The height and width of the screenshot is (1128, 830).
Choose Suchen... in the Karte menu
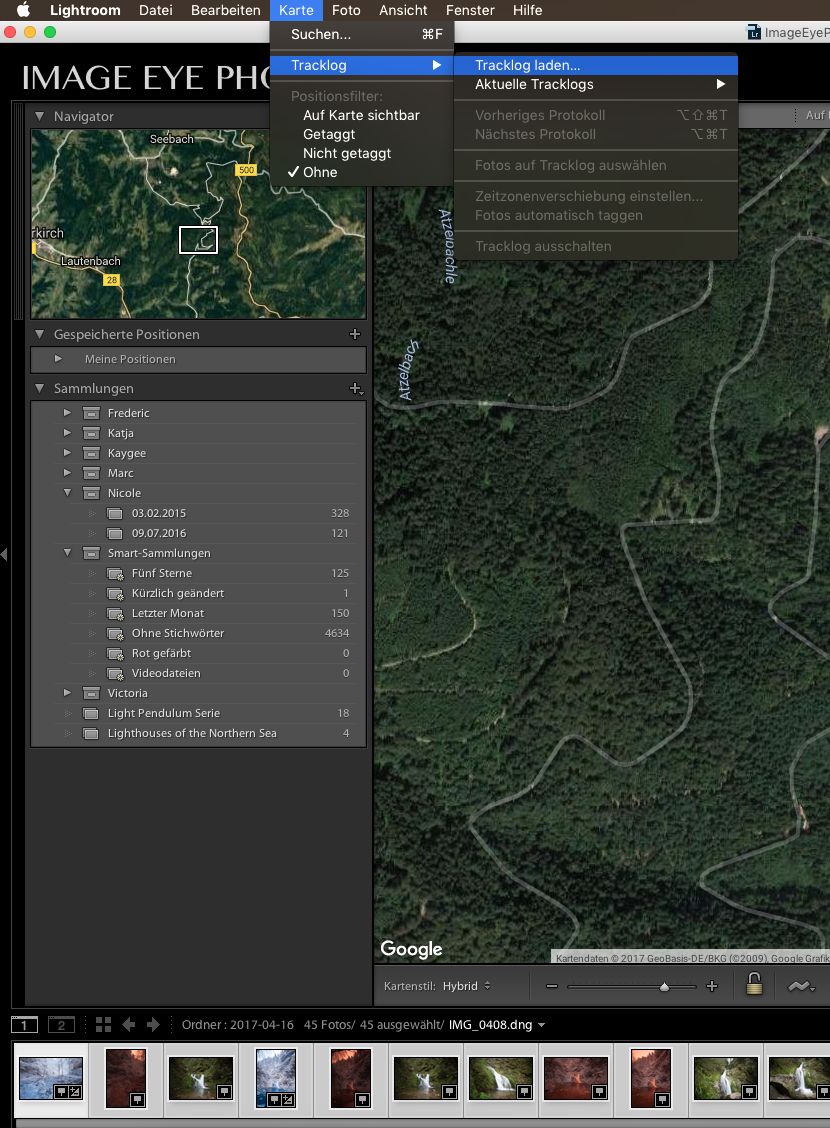tap(362, 34)
